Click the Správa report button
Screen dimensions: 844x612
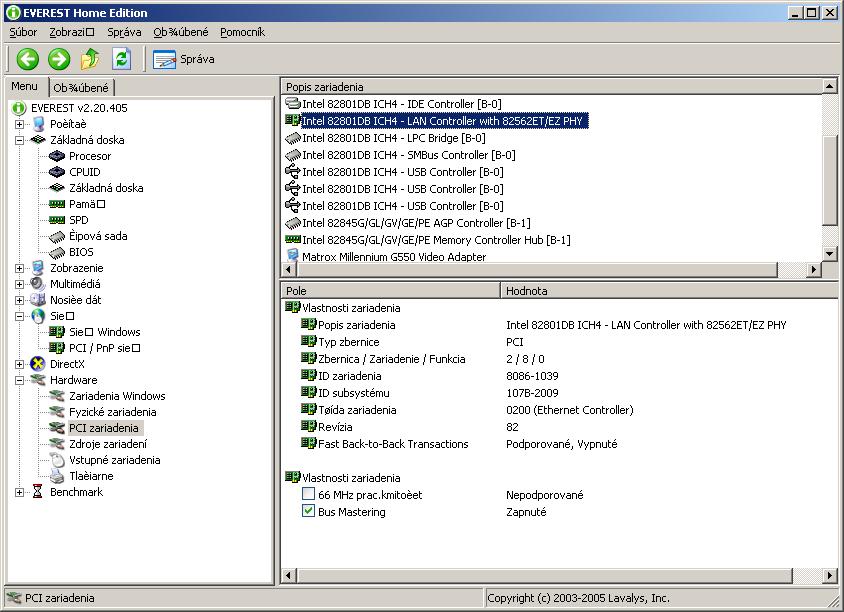tap(183, 59)
